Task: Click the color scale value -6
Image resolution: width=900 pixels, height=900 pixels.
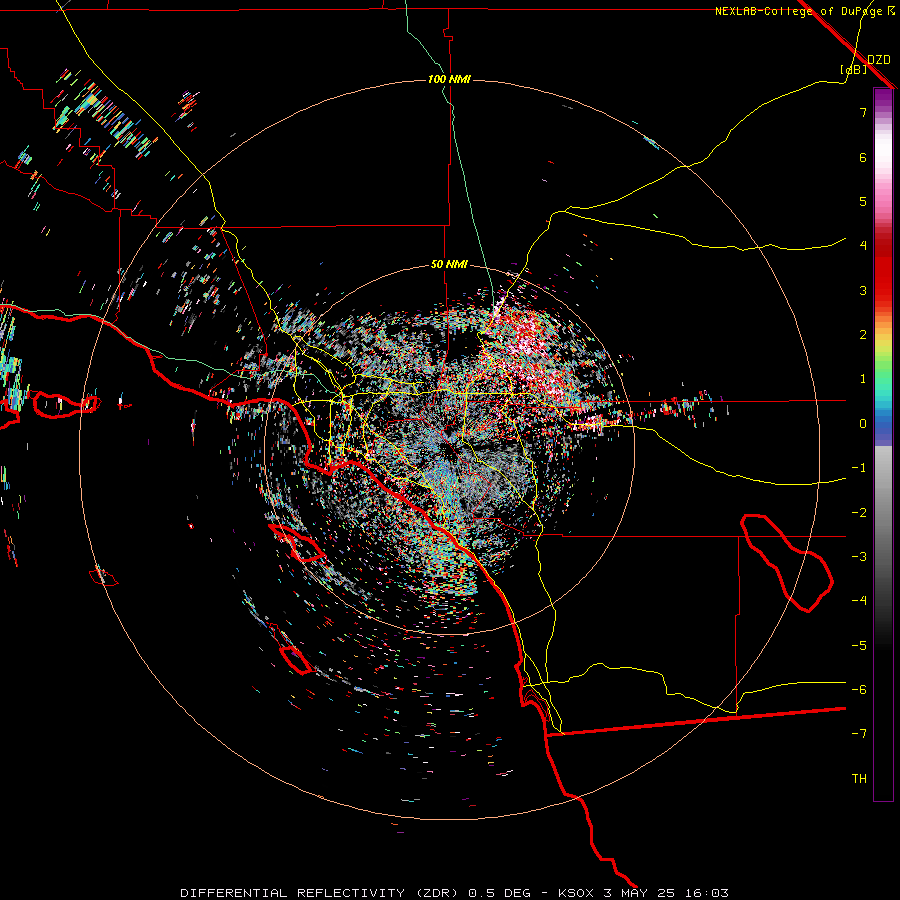Action: (x=859, y=690)
